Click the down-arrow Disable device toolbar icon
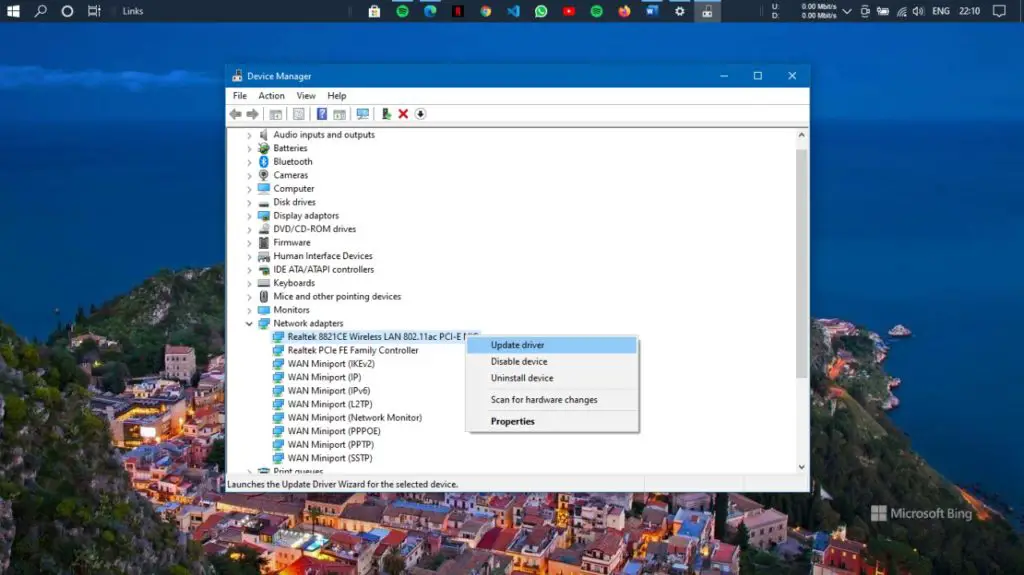Screen dimensions: 1024x575 click(x=421, y=114)
